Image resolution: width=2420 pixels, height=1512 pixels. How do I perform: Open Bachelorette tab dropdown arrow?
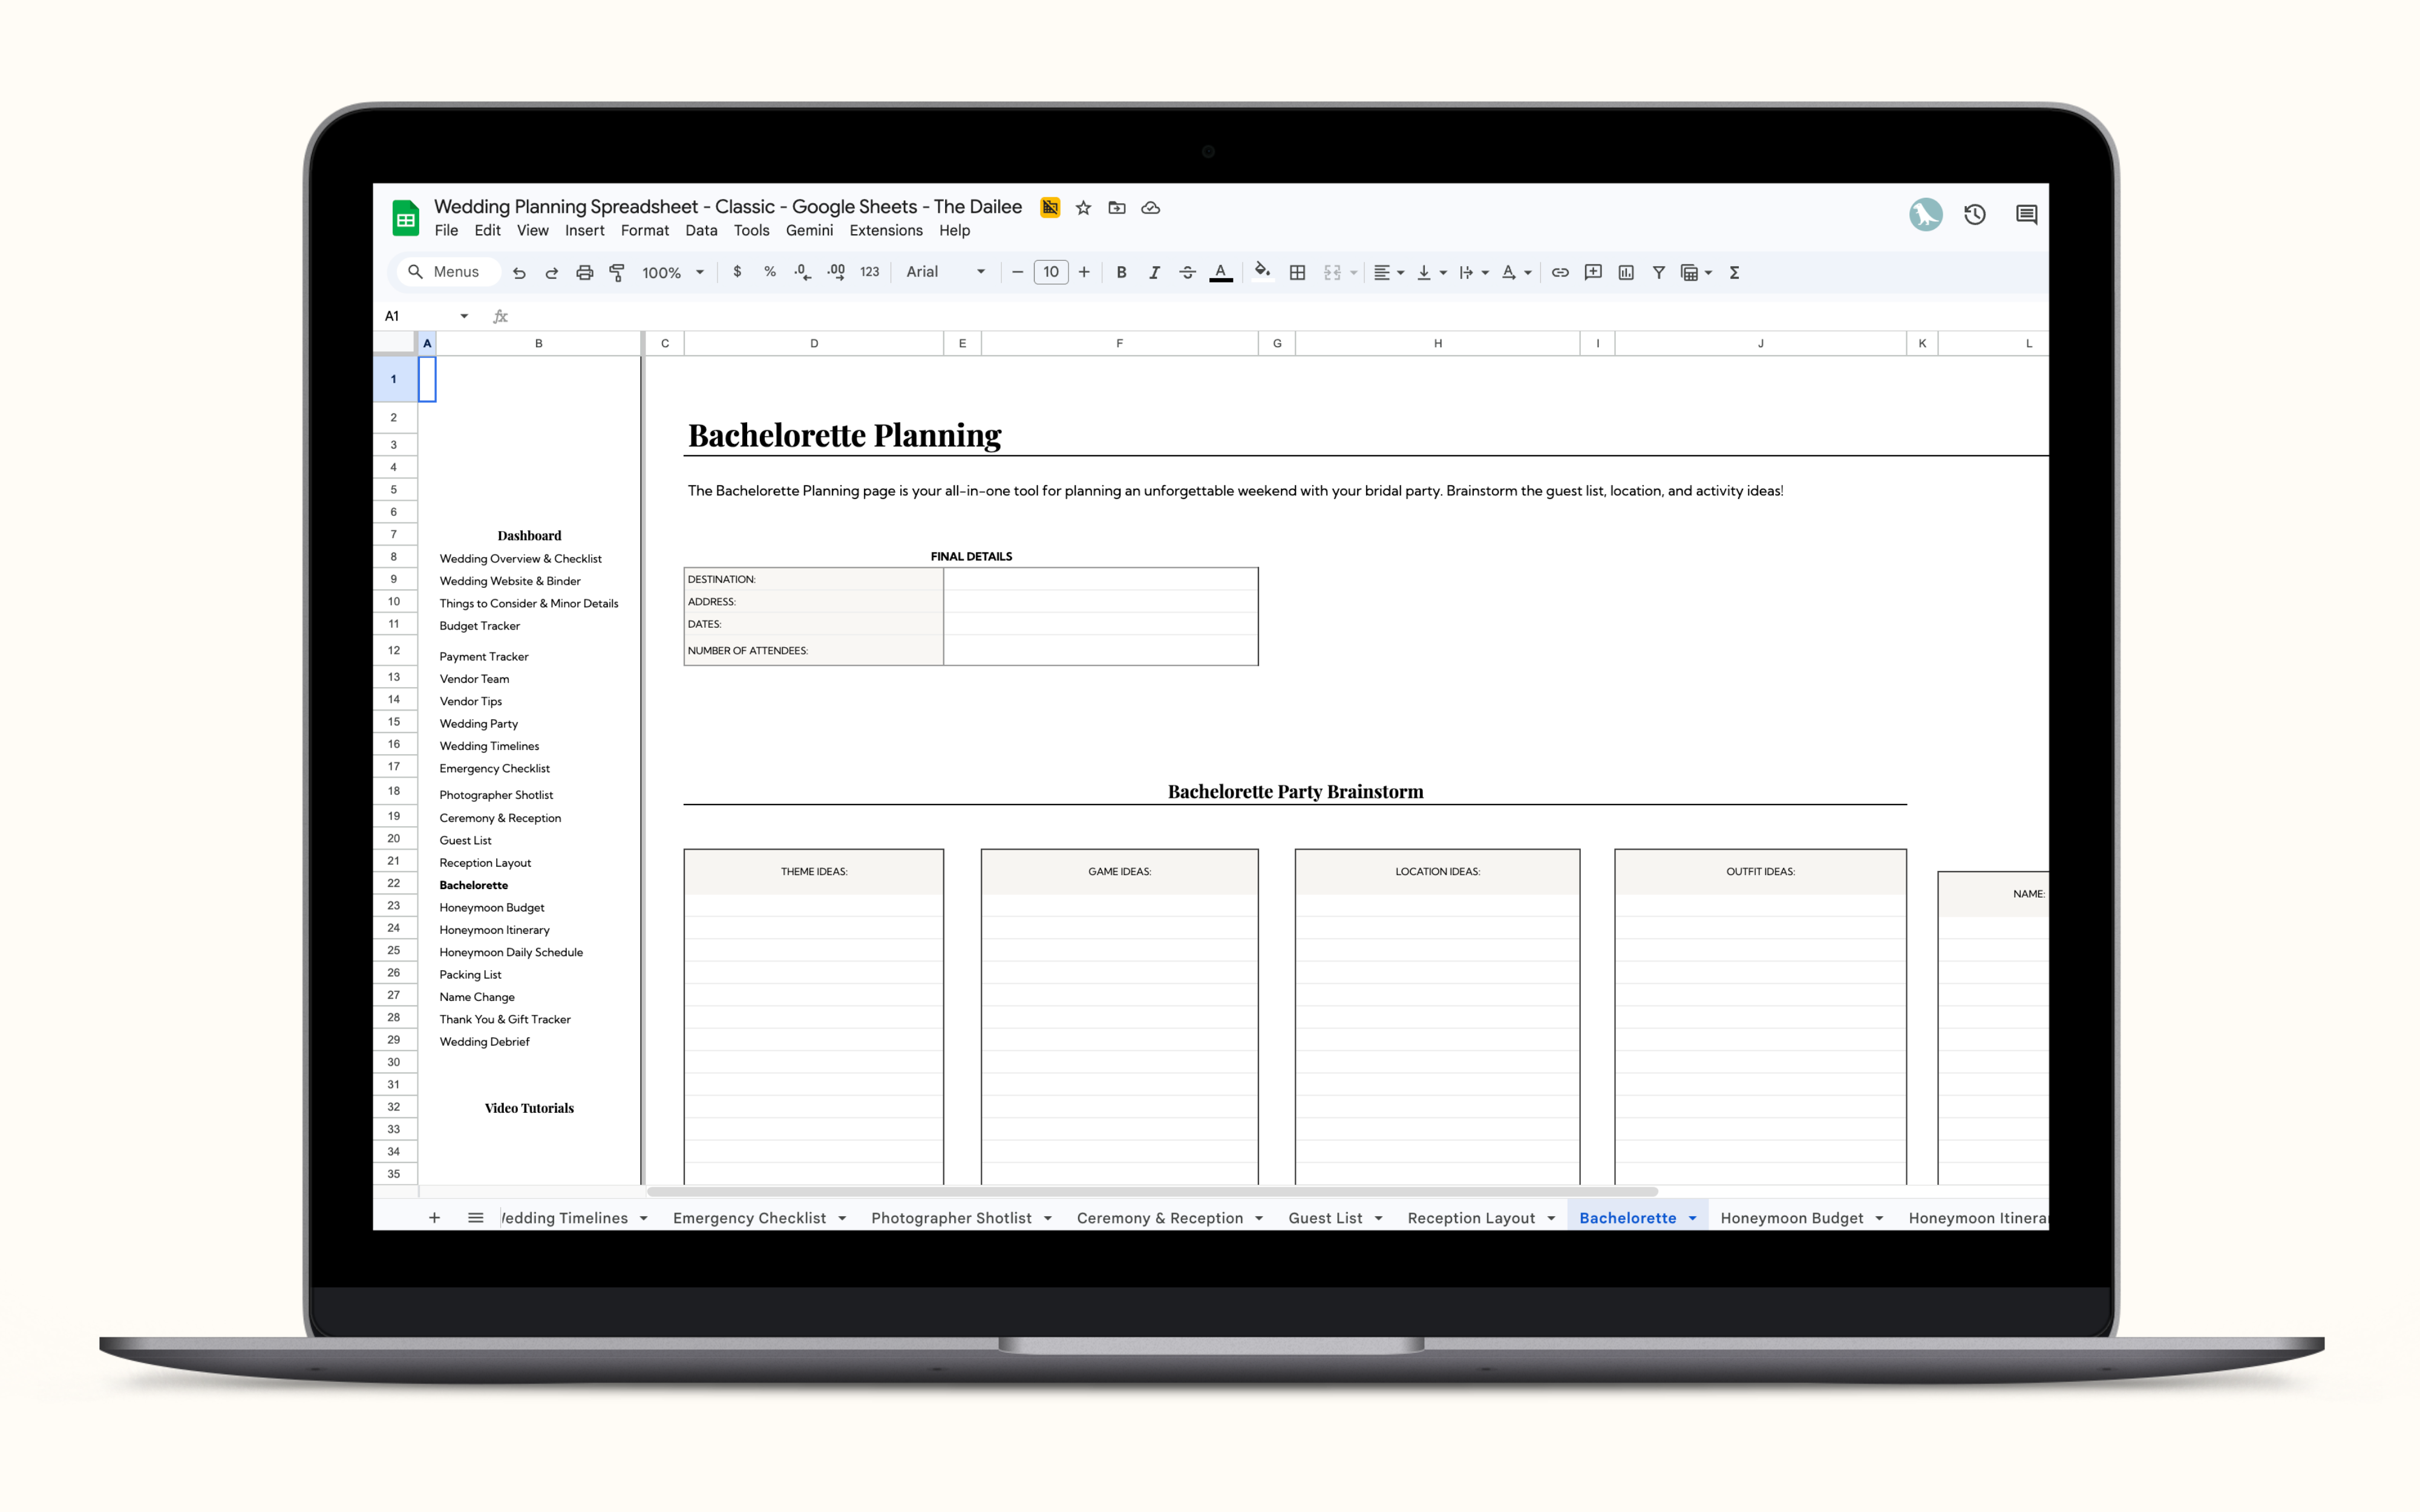click(x=1692, y=1218)
